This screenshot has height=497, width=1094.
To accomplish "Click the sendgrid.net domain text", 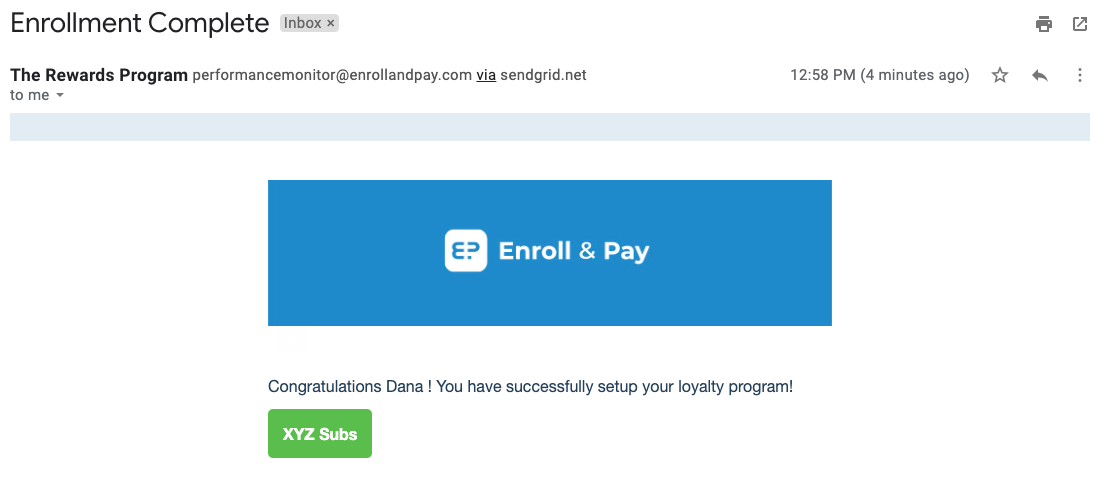I will 544,75.
